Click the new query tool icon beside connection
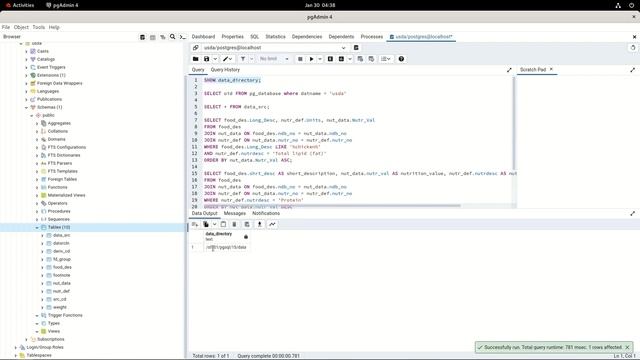Image resolution: width=640 pixels, height=360 pixels. (356, 48)
